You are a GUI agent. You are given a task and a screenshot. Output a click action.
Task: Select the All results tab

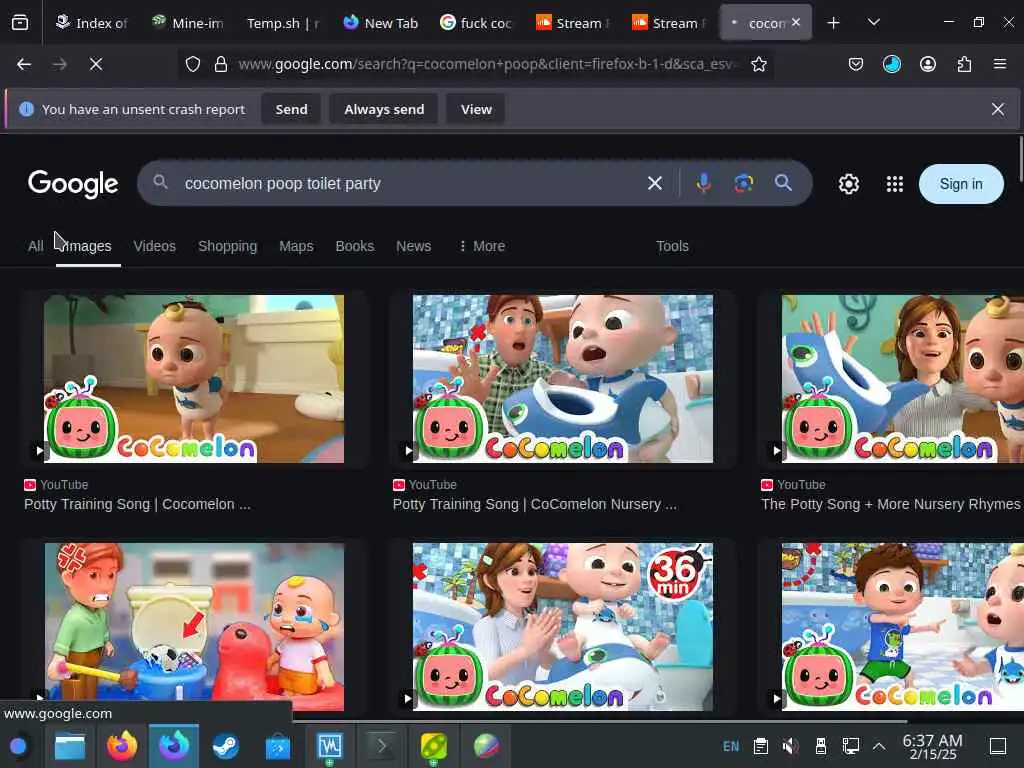[35, 246]
